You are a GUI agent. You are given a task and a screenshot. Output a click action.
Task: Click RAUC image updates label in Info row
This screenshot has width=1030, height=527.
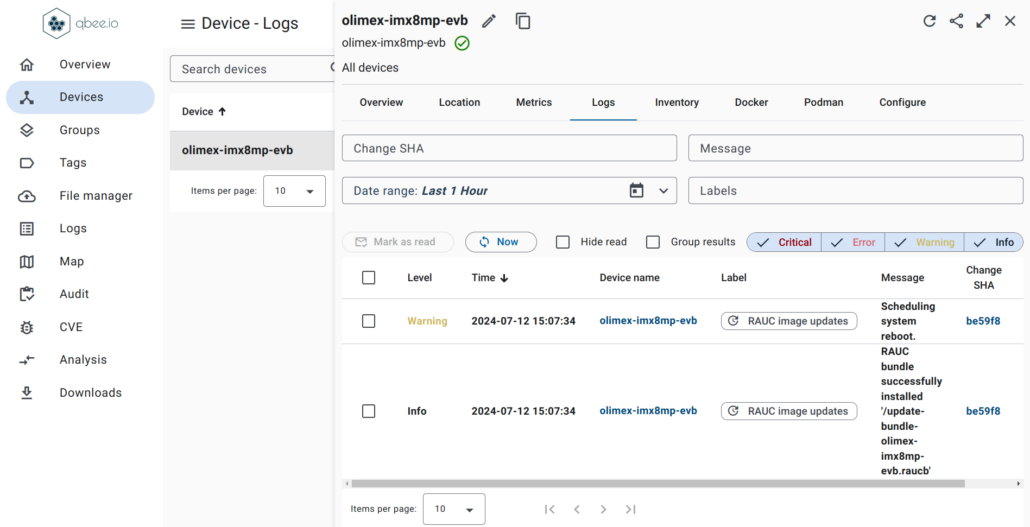coord(789,411)
